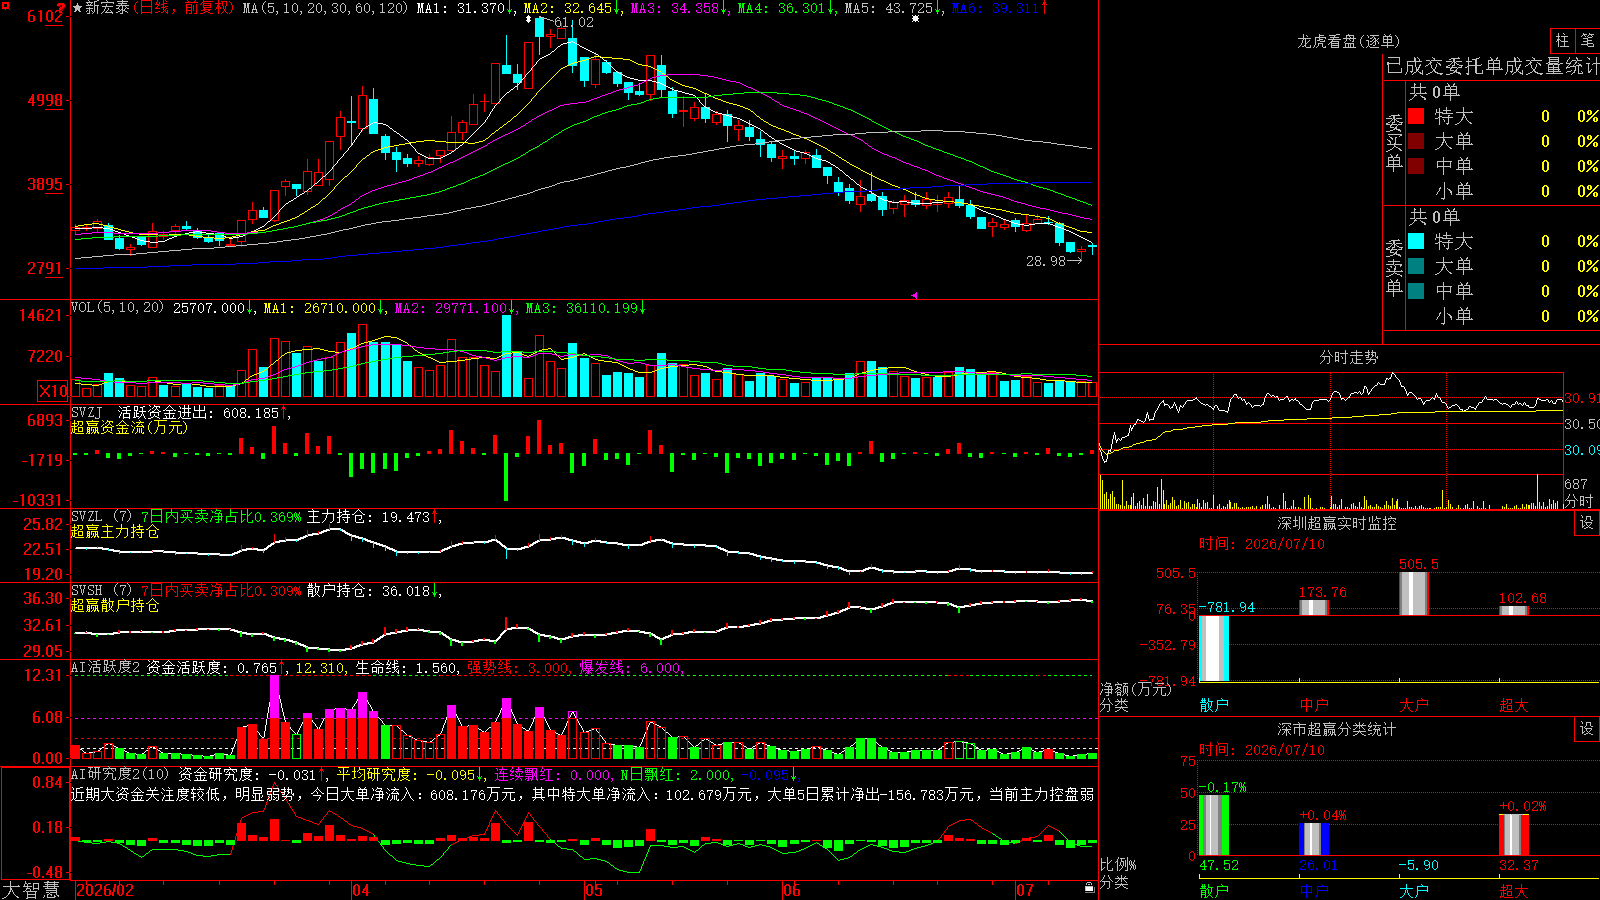1600x900 pixels.
Task: Click the 小单 row label under 委卖单
Action: click(1454, 316)
